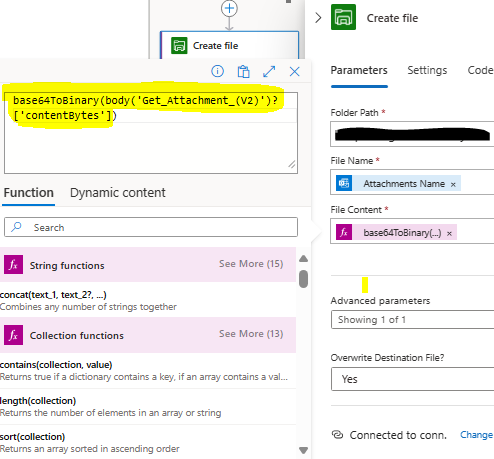Click the function list scrollbar down arrow

(303, 450)
